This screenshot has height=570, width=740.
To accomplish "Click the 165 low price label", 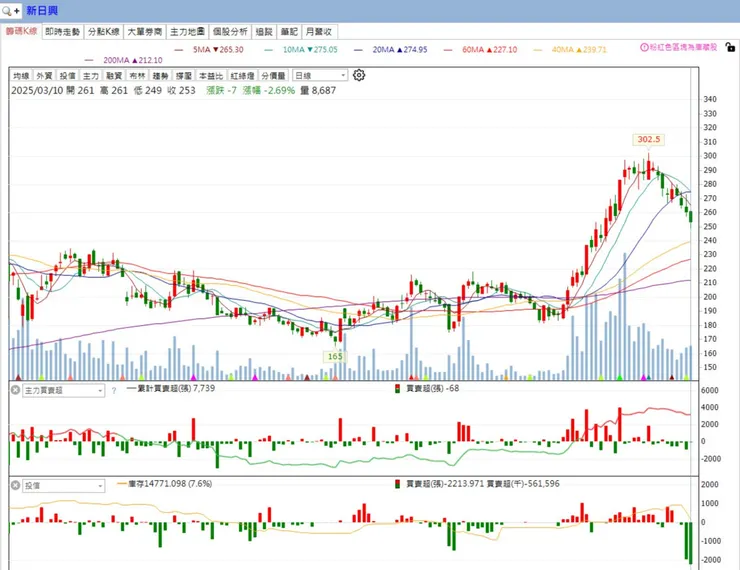I will [x=335, y=356].
